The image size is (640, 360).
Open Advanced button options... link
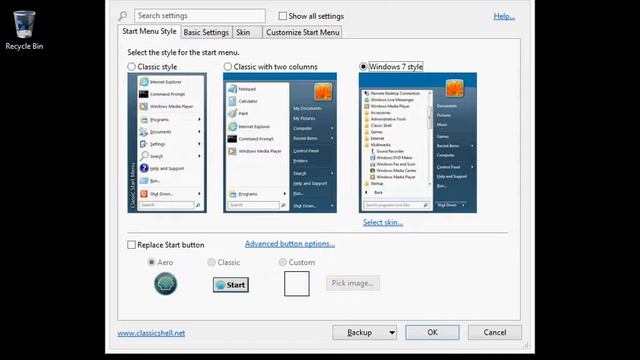290,244
